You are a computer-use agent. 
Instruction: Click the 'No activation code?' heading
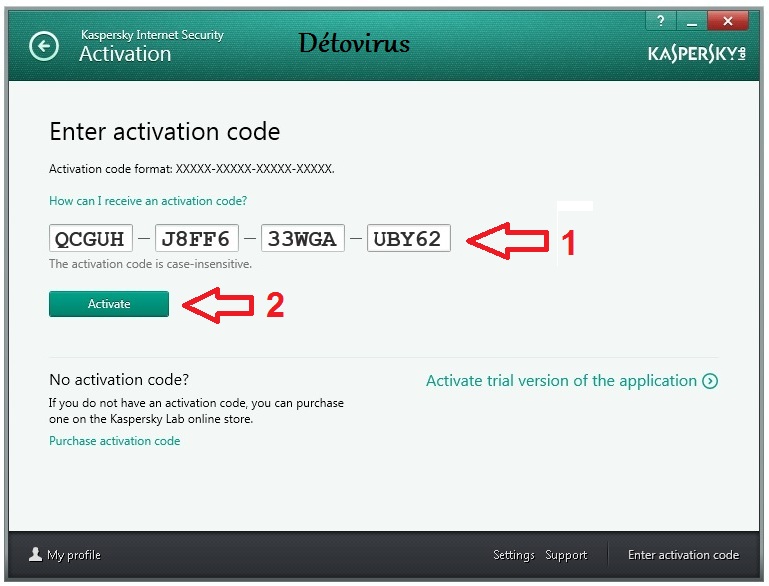click(119, 380)
